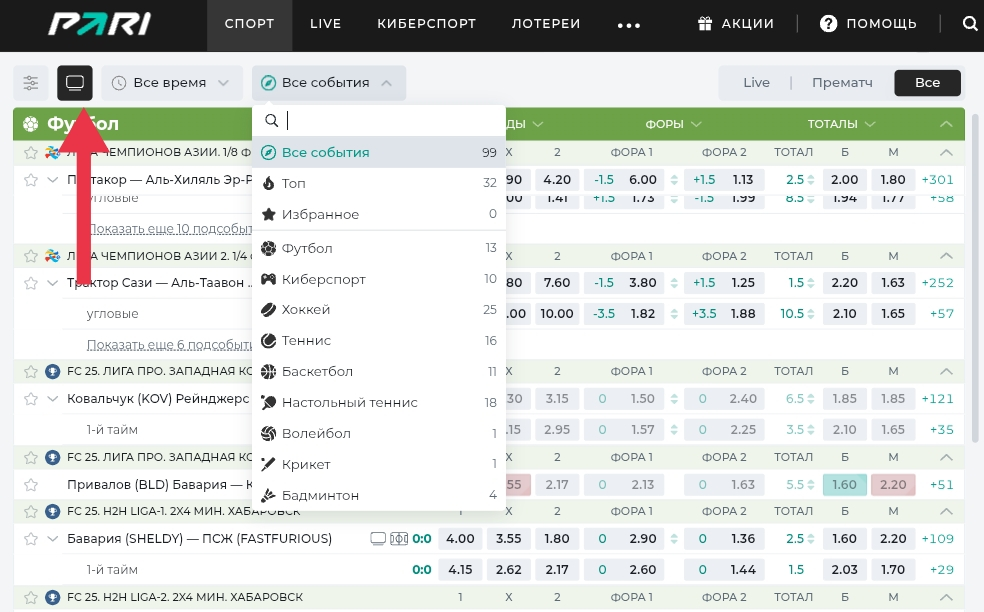Open the search magnifier icon in header

[969, 24]
